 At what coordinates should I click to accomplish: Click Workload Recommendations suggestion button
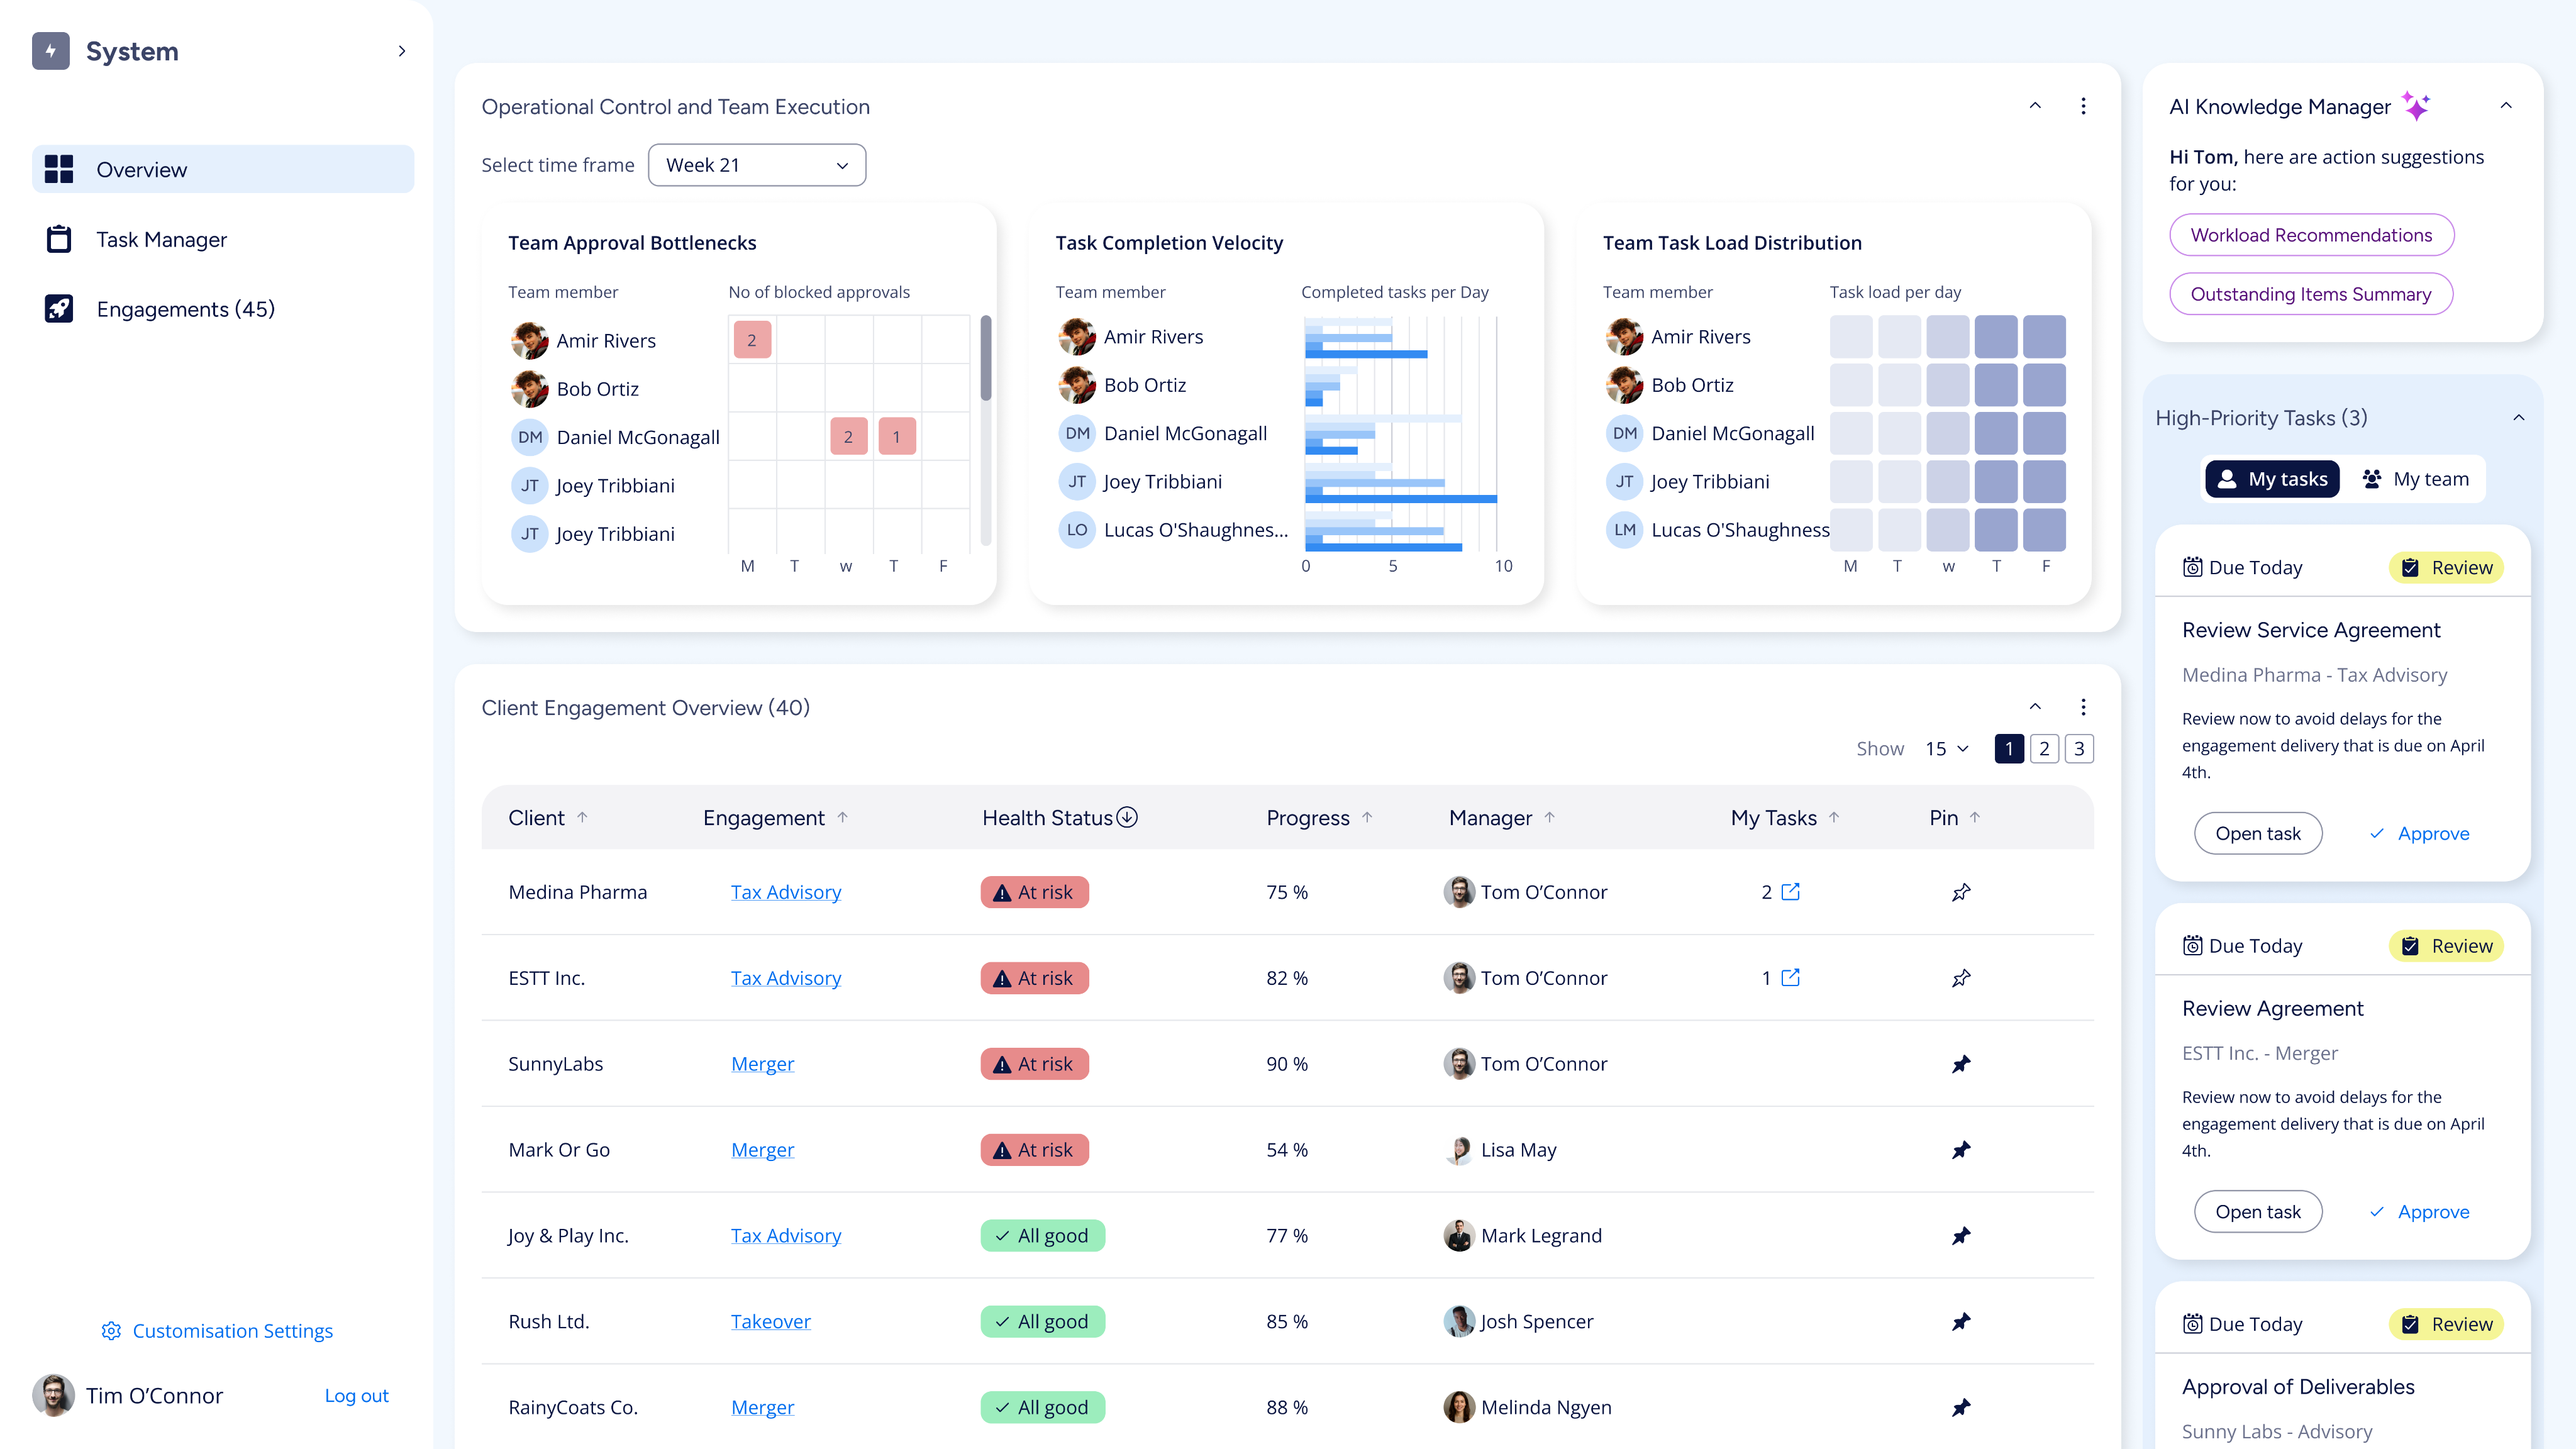tap(2311, 235)
